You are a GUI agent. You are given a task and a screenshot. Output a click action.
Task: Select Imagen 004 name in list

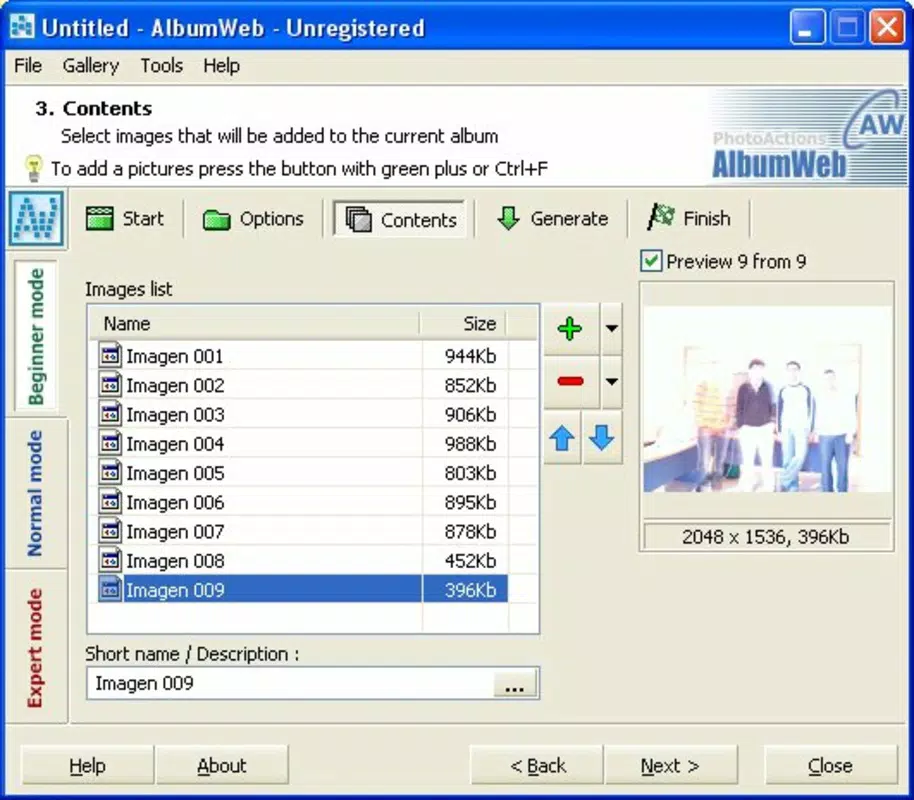[175, 444]
